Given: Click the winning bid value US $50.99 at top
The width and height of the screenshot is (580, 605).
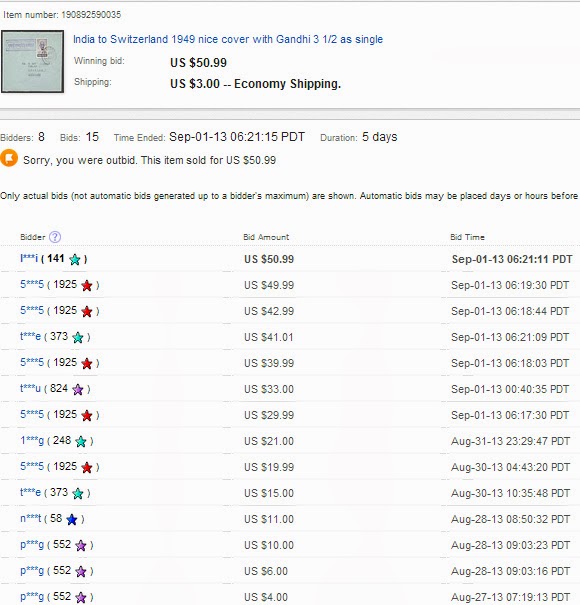Looking at the screenshot, I should (x=198, y=63).
